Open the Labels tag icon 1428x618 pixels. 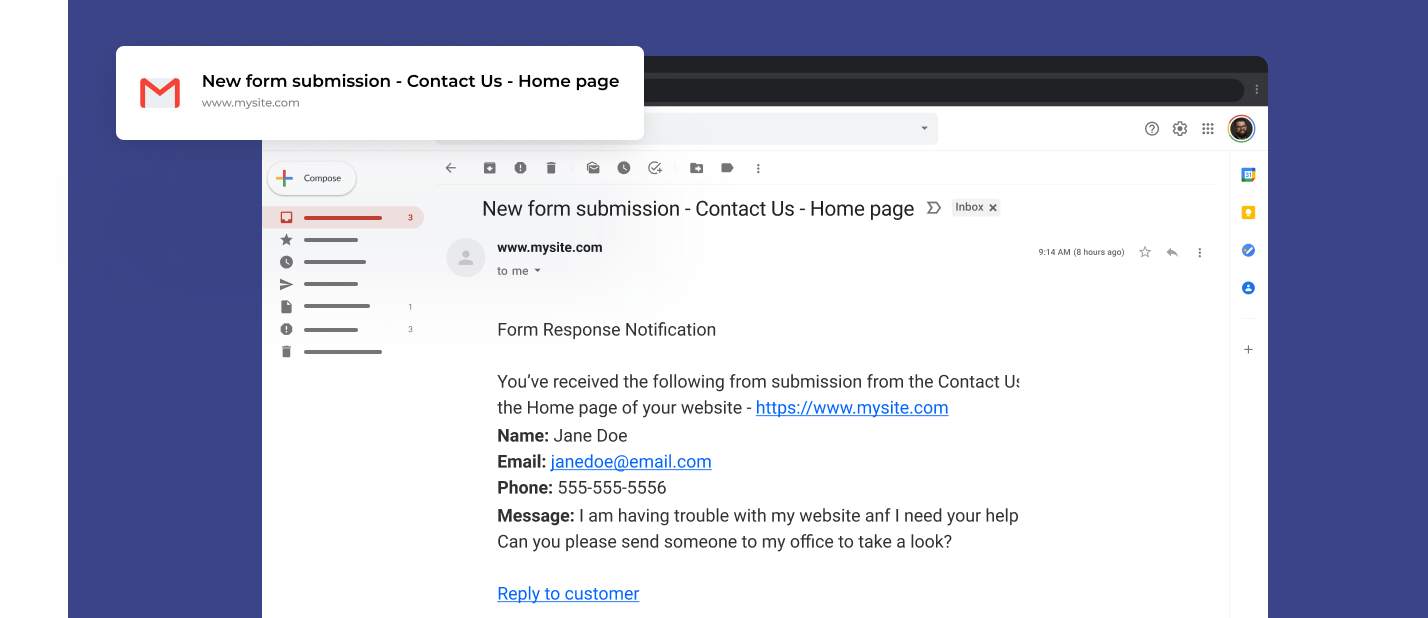point(727,168)
